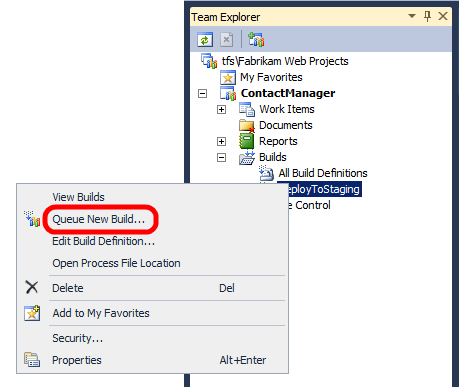Viewport: 459px width, 387px height.
Task: Collapse the ContactManager project node
Action: (202, 93)
